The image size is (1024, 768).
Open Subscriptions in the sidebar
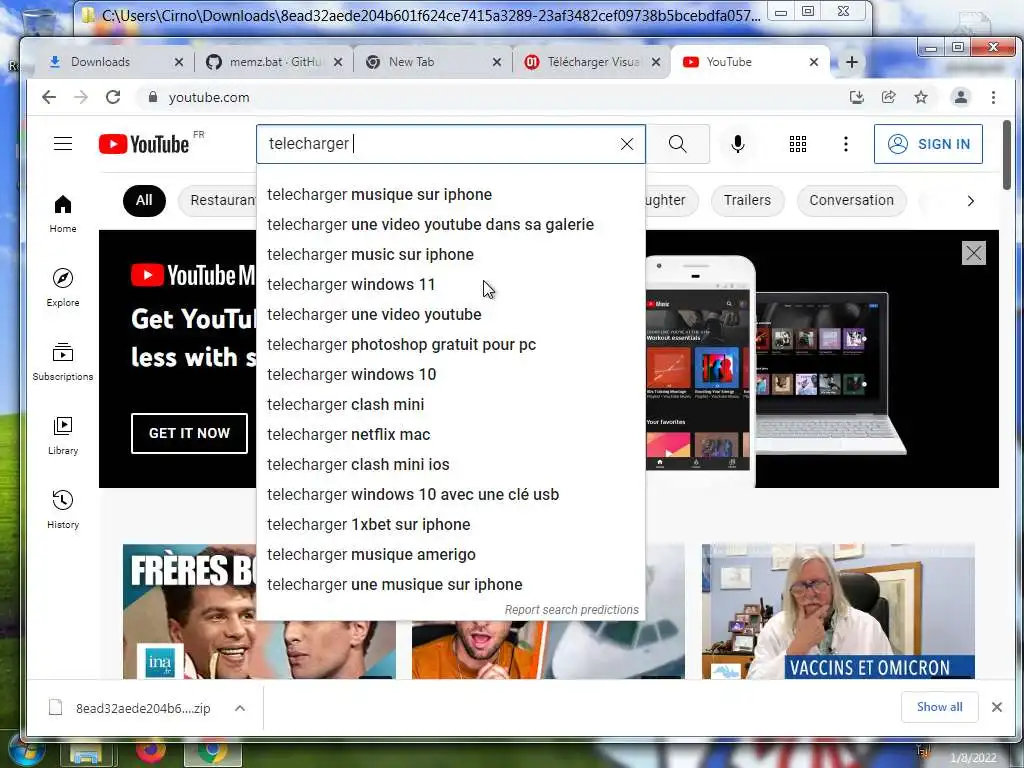pyautogui.click(x=63, y=361)
